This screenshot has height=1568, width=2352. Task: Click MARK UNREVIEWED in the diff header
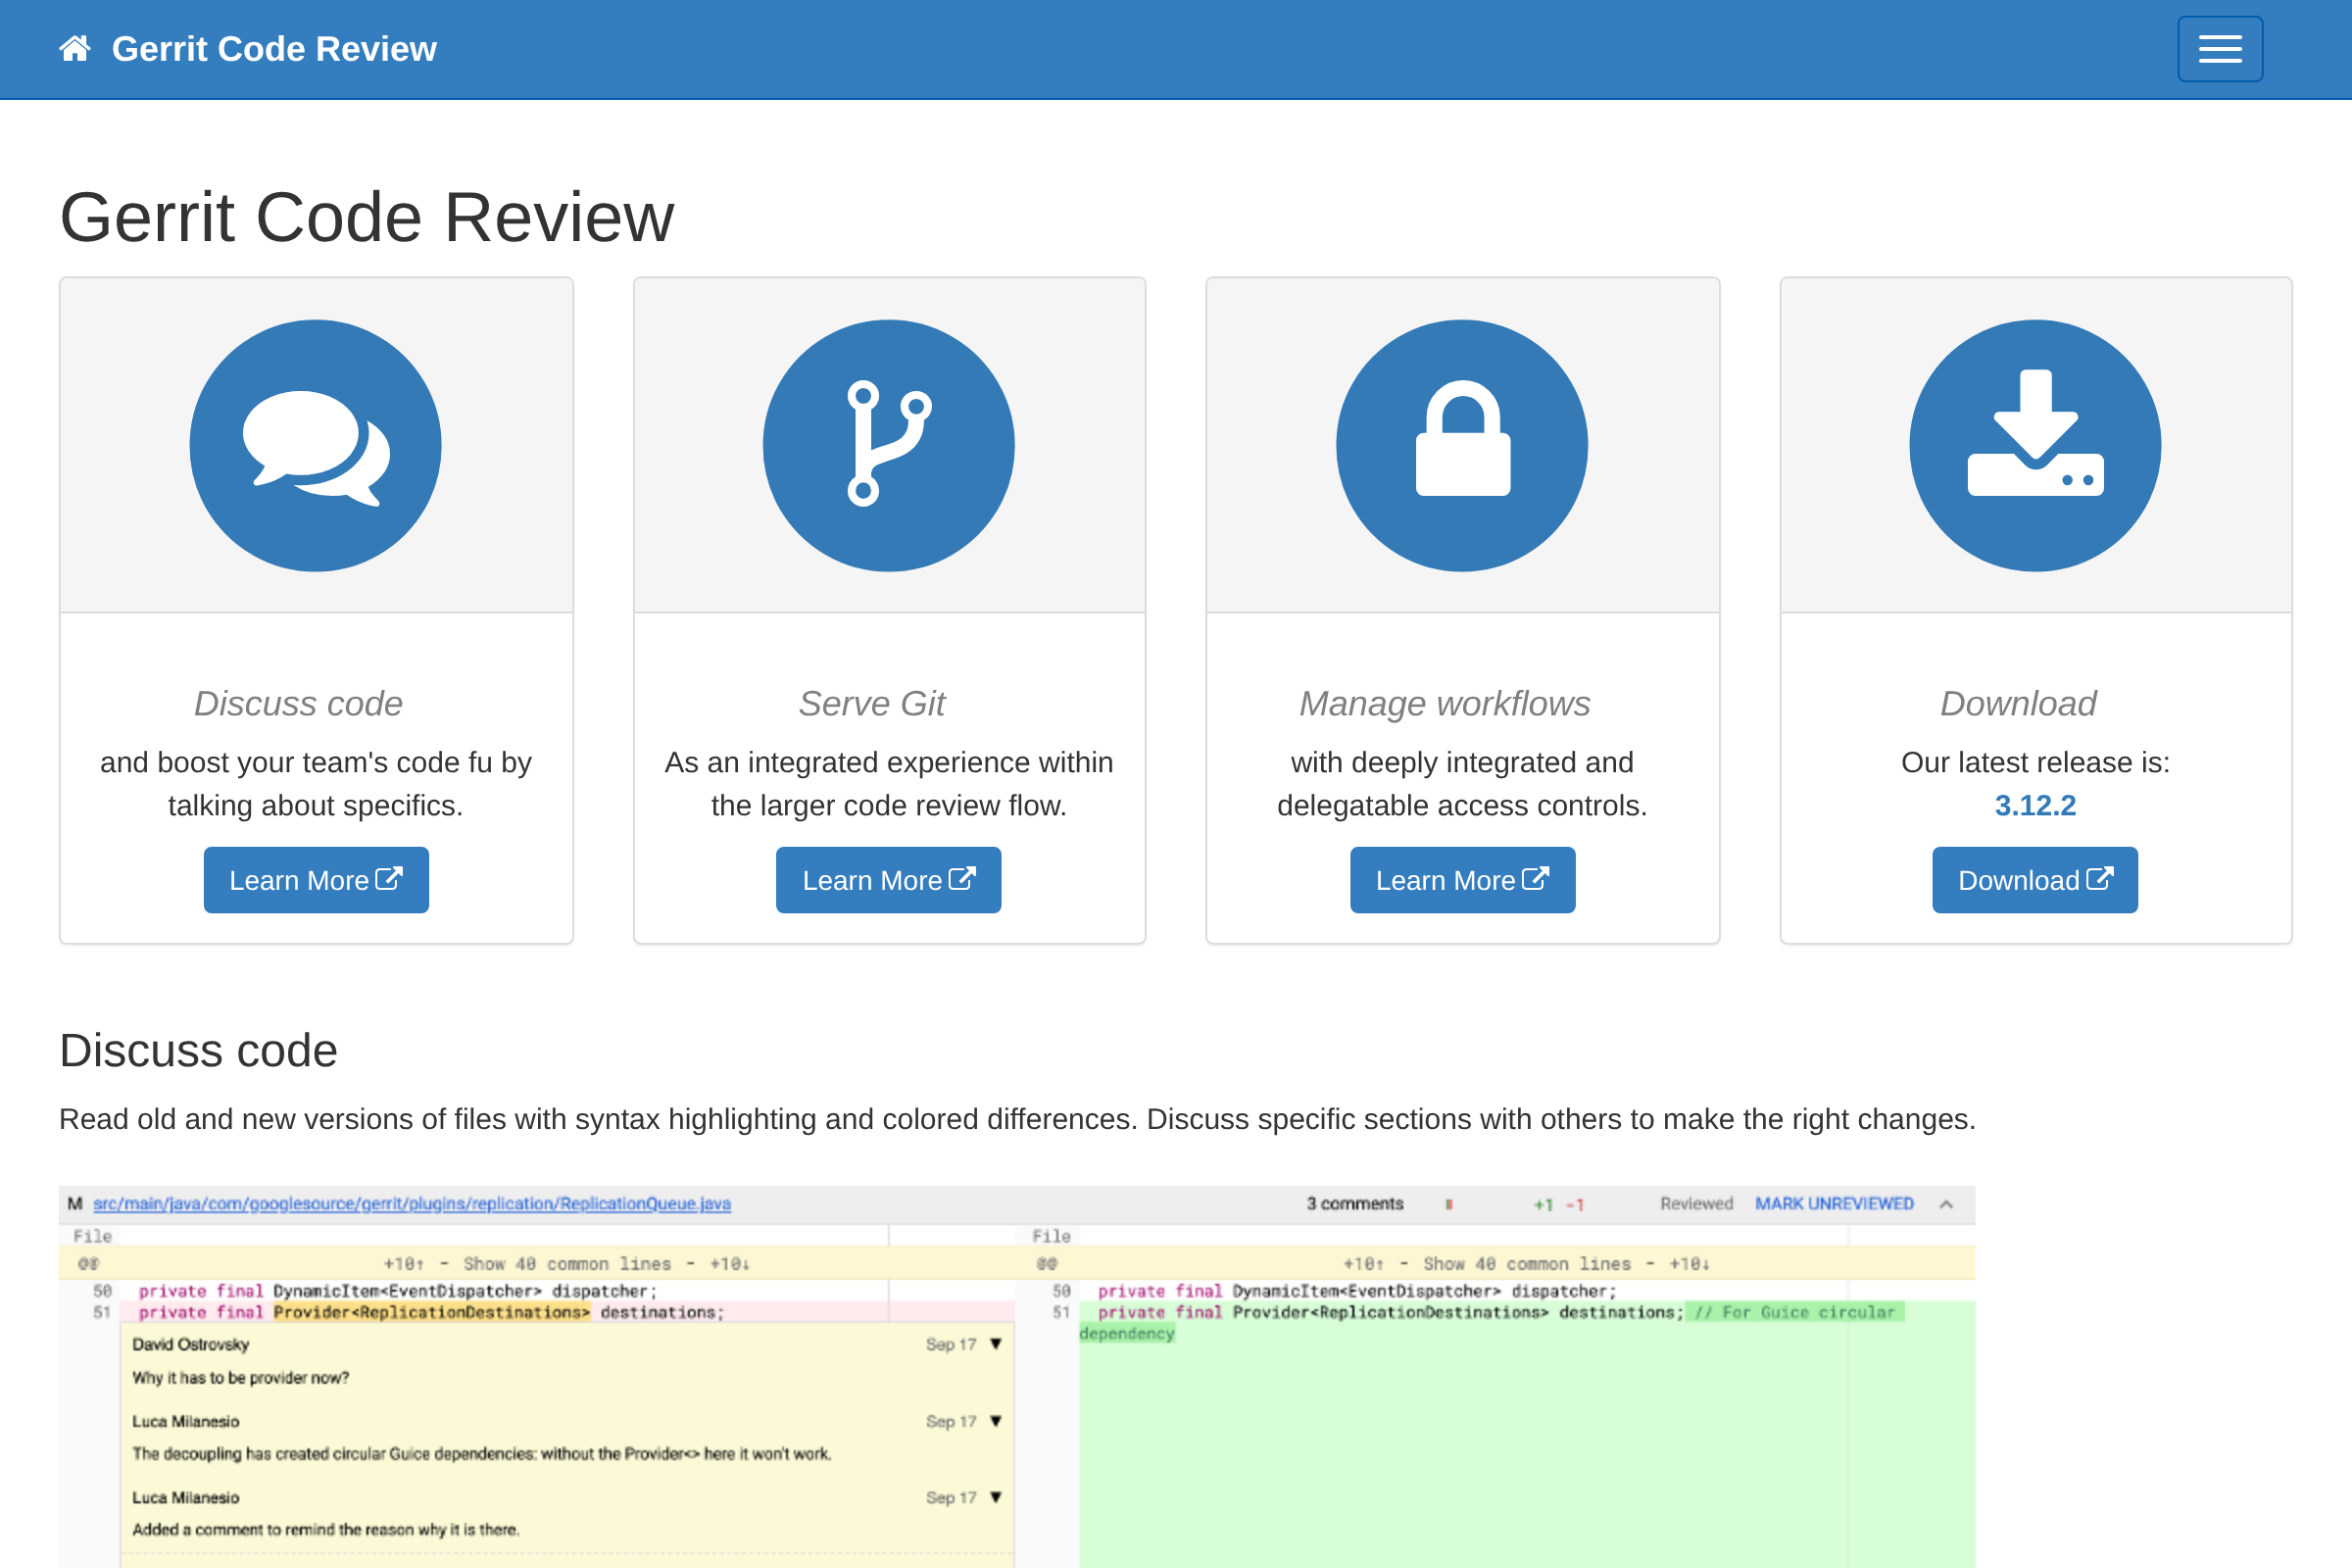click(1834, 1203)
